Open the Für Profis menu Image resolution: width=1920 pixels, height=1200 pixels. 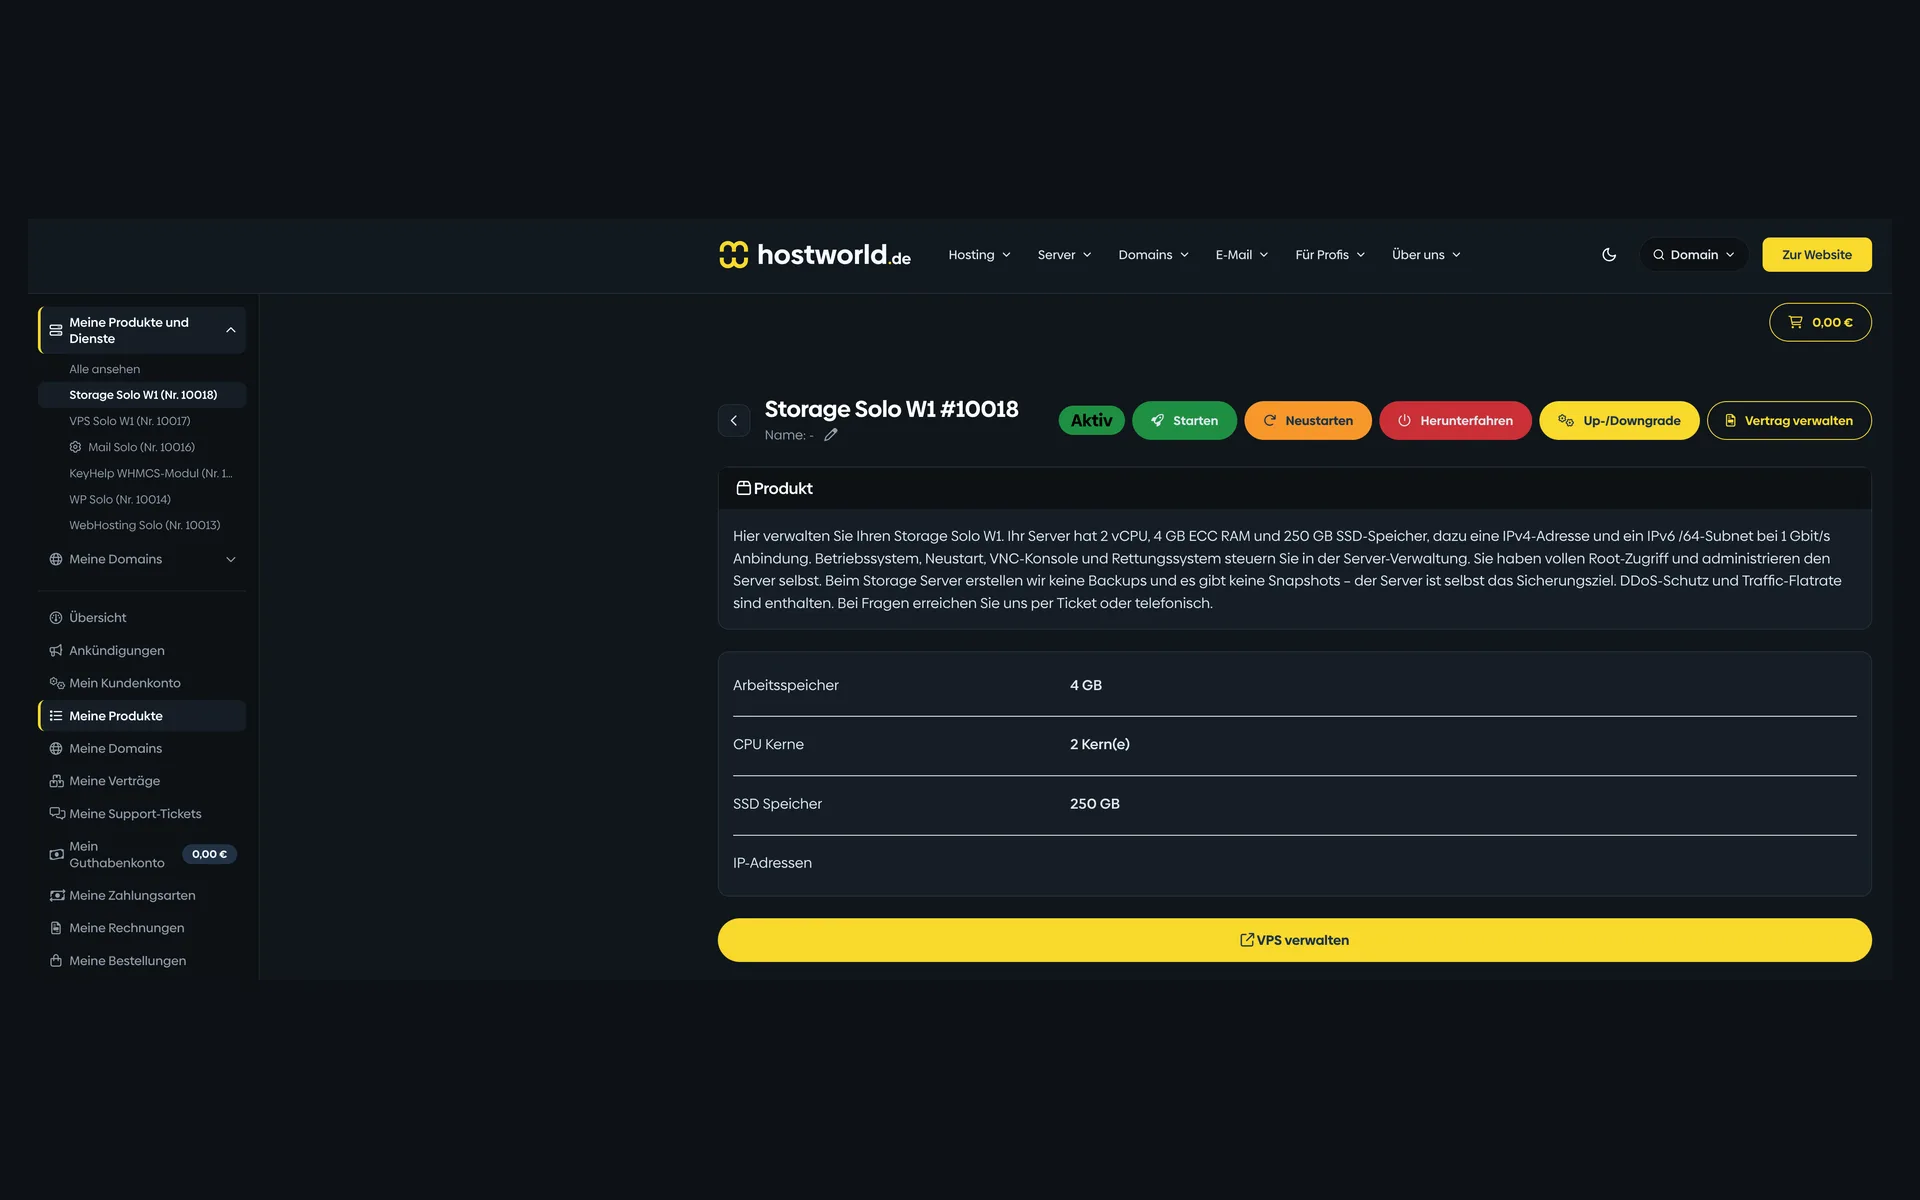tap(1329, 255)
